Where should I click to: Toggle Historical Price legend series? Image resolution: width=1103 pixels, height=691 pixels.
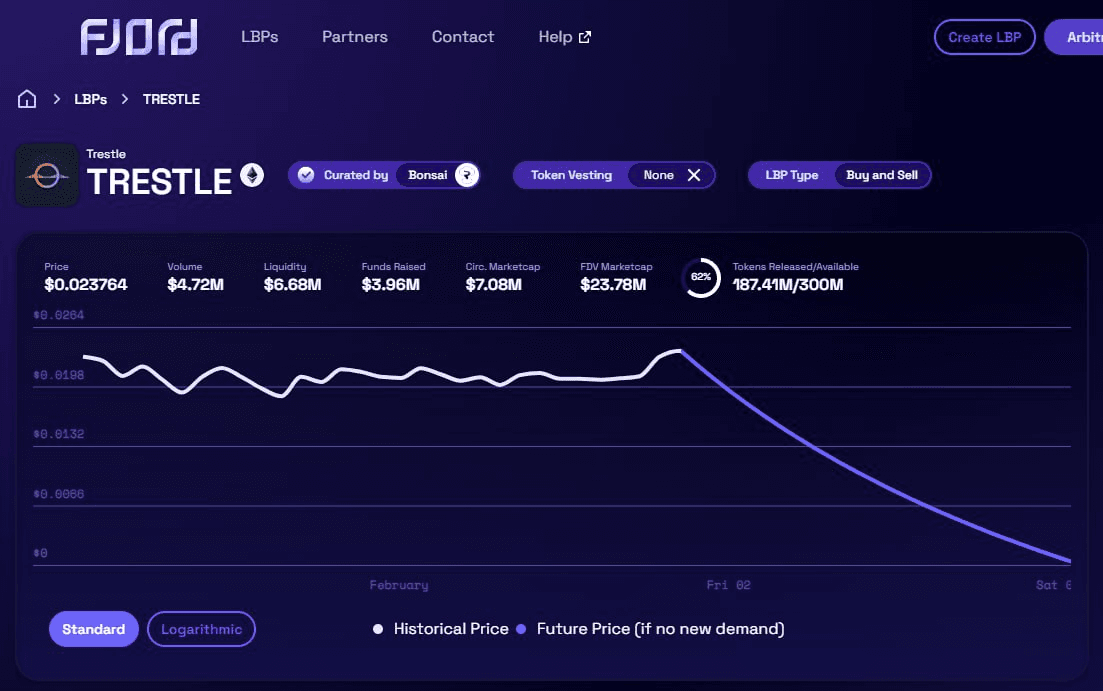[441, 629]
